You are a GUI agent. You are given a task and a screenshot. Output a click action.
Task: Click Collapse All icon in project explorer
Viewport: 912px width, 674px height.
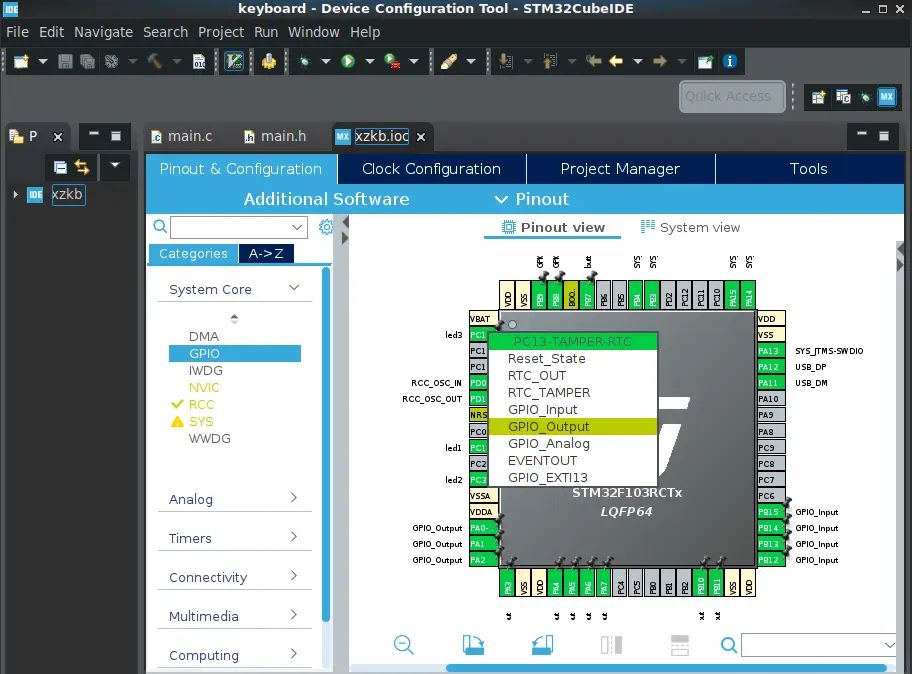60,167
